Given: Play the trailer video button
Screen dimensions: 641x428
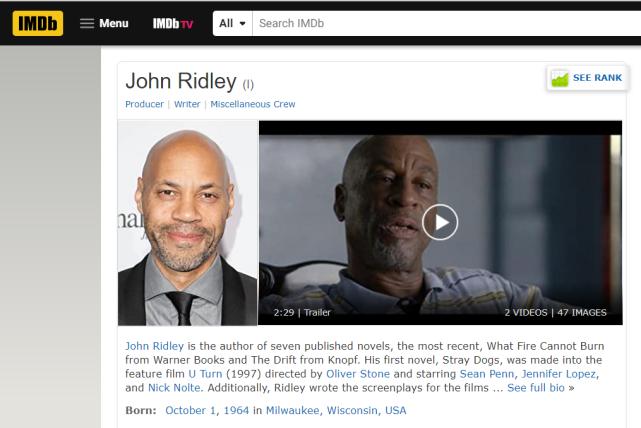Looking at the screenshot, I should point(440,222).
